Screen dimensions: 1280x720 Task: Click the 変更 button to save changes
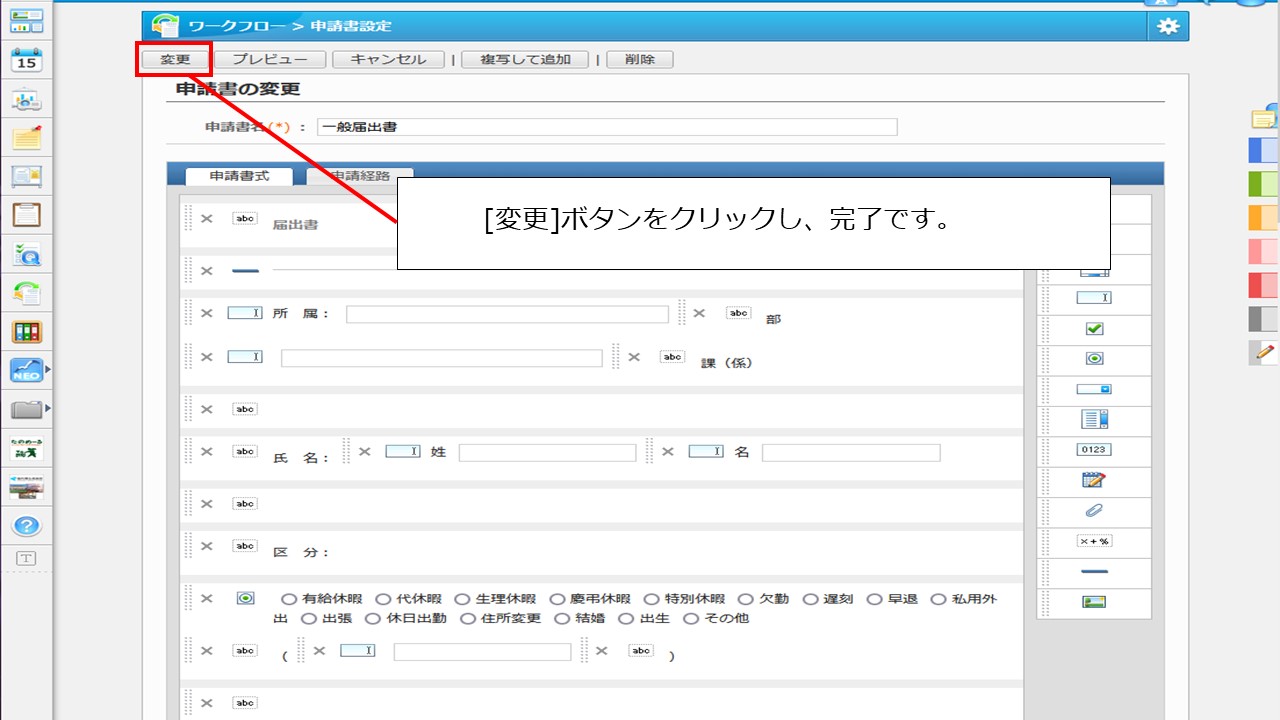click(x=174, y=59)
